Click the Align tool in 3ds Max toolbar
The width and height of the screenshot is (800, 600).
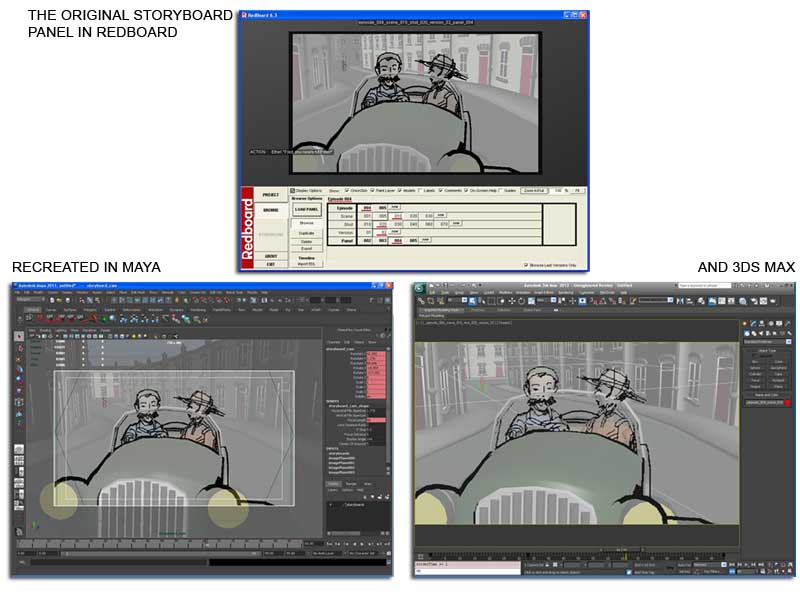(690, 301)
